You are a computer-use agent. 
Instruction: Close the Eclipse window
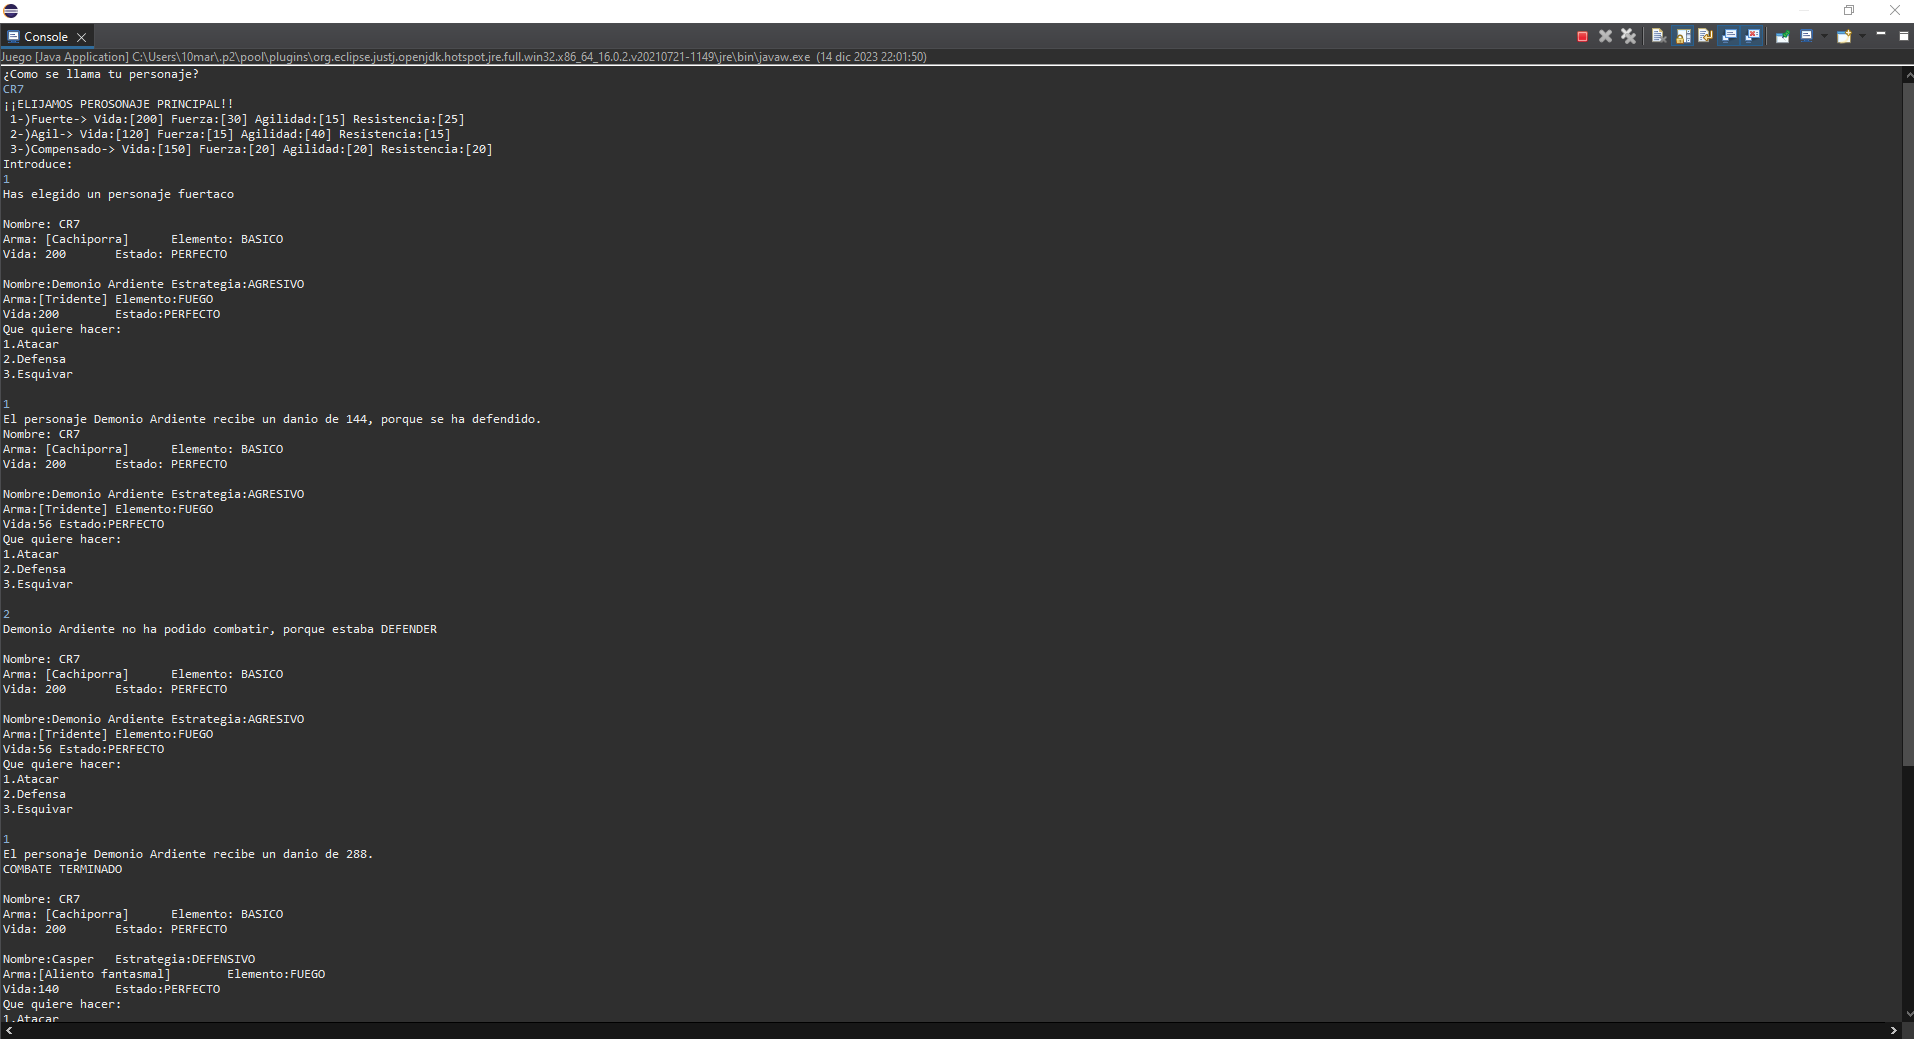tap(1894, 10)
